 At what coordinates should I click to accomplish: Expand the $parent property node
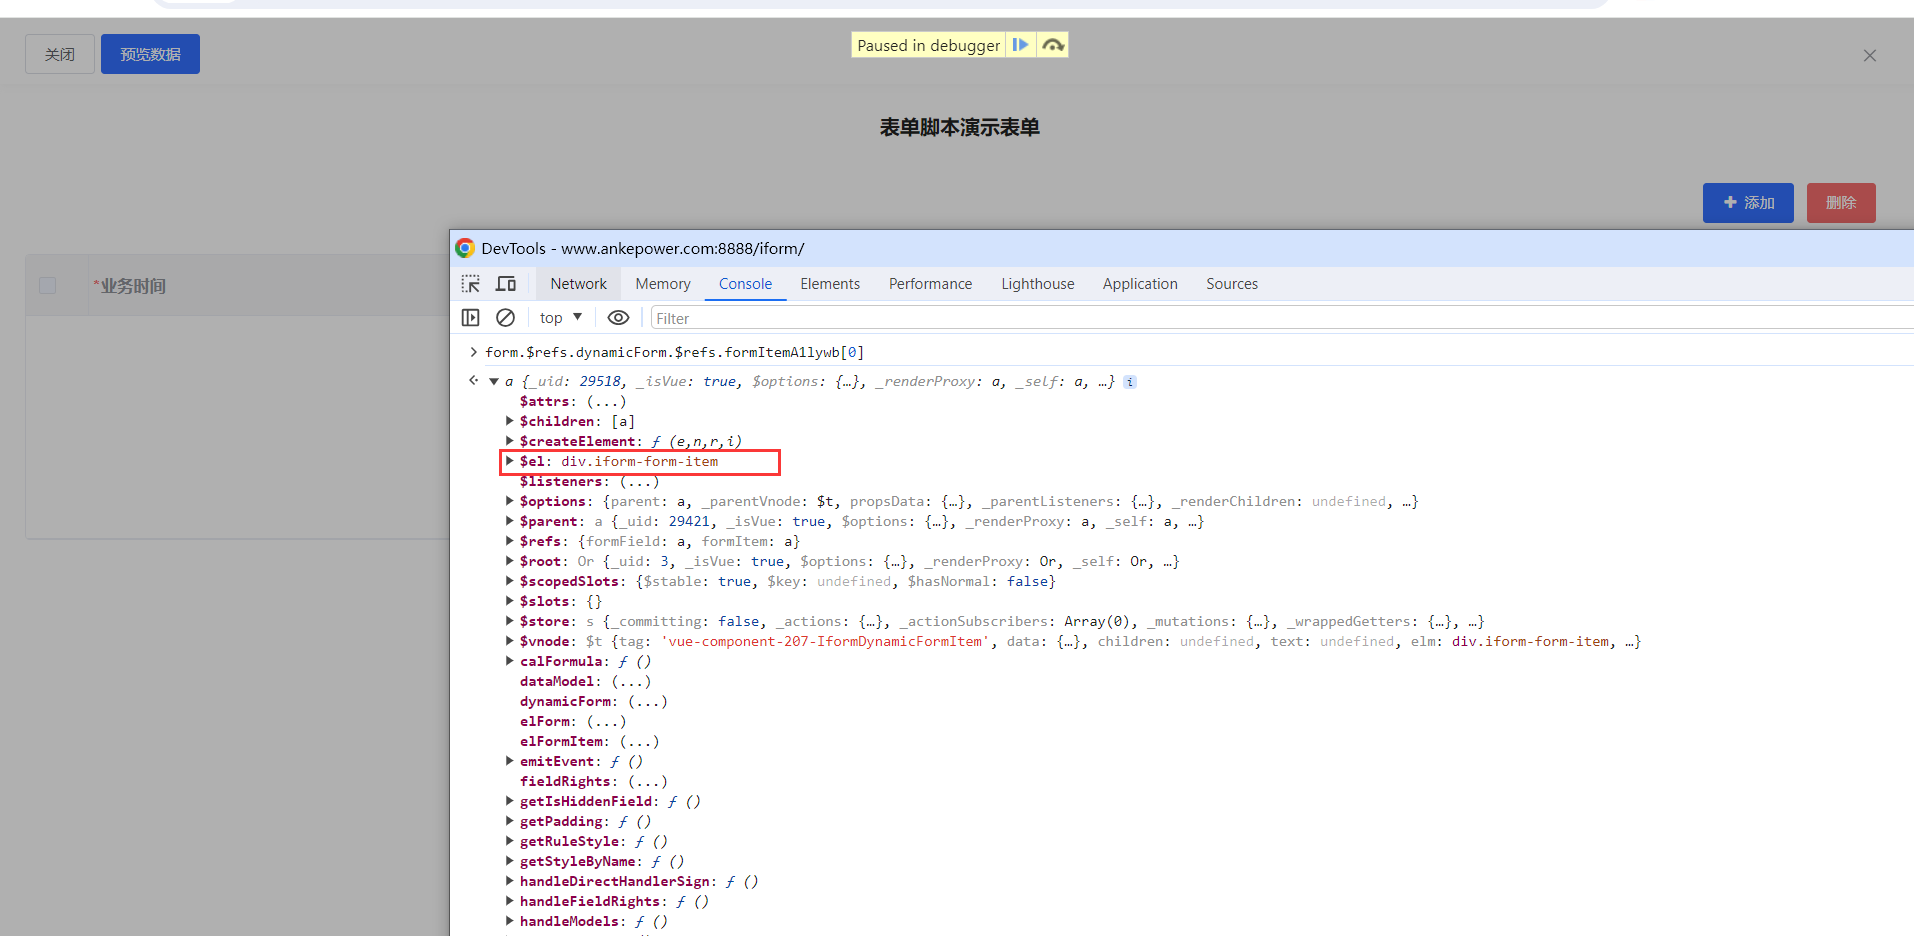[510, 521]
